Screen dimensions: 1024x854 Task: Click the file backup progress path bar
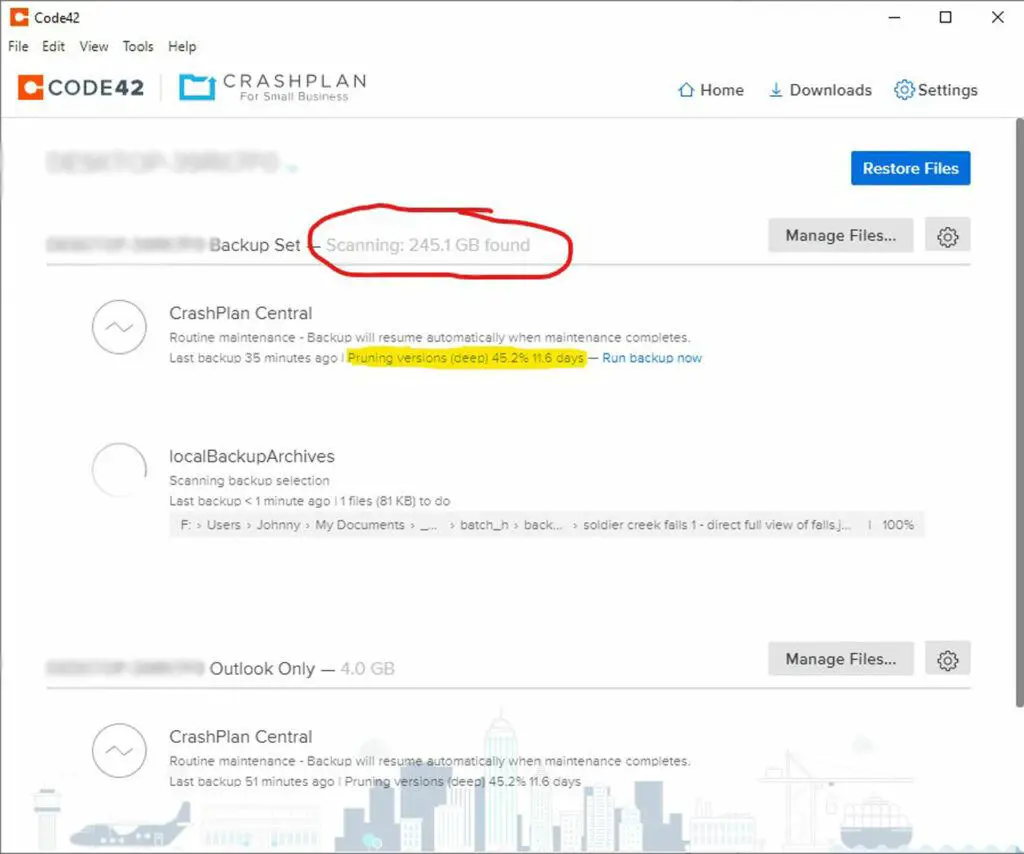tap(547, 525)
